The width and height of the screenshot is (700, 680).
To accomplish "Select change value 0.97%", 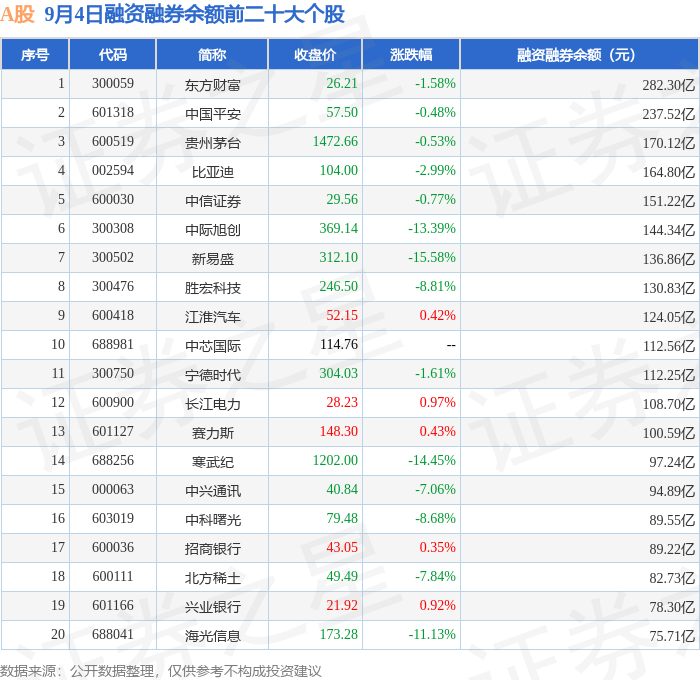I will (438, 403).
